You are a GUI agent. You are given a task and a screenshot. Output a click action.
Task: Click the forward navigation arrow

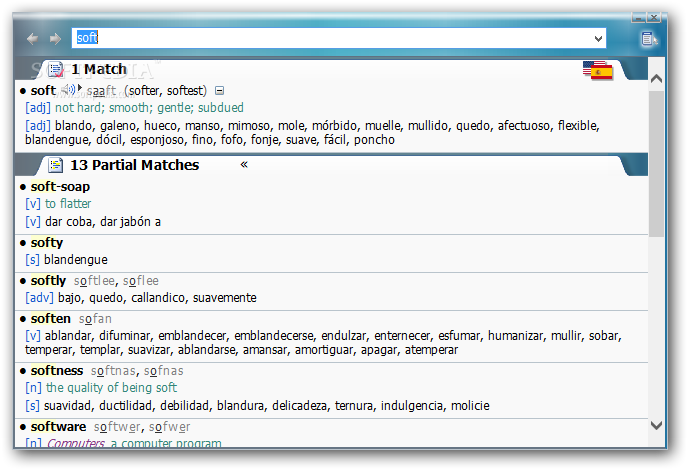55,39
